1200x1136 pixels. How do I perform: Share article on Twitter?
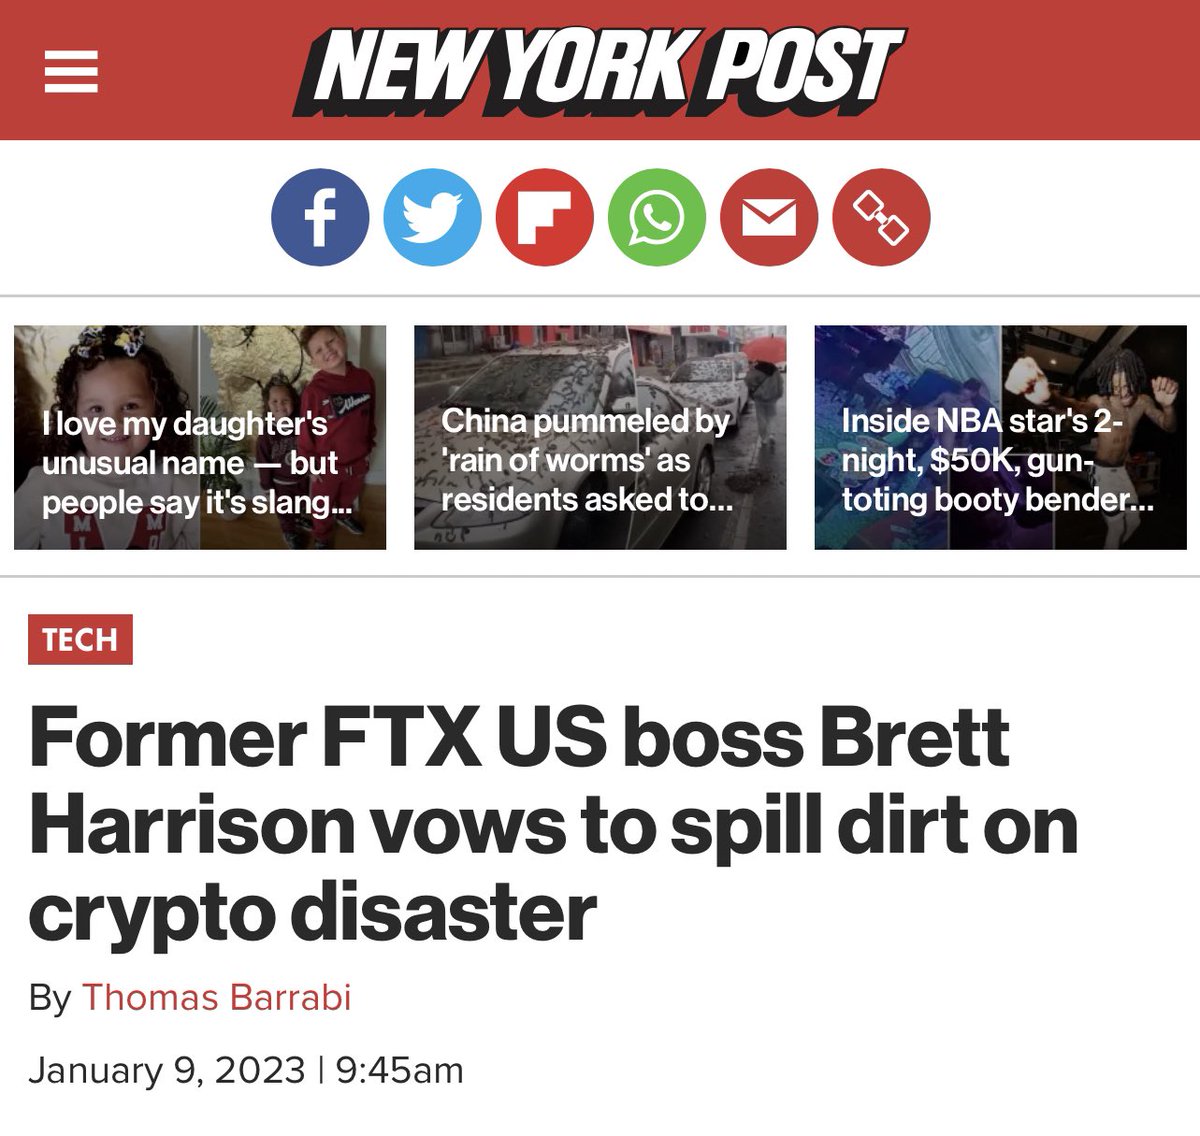432,217
